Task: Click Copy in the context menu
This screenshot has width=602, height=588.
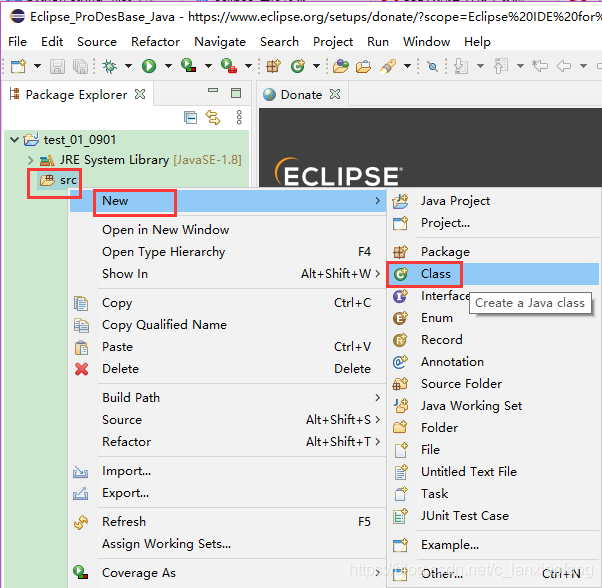Action: [227, 303]
